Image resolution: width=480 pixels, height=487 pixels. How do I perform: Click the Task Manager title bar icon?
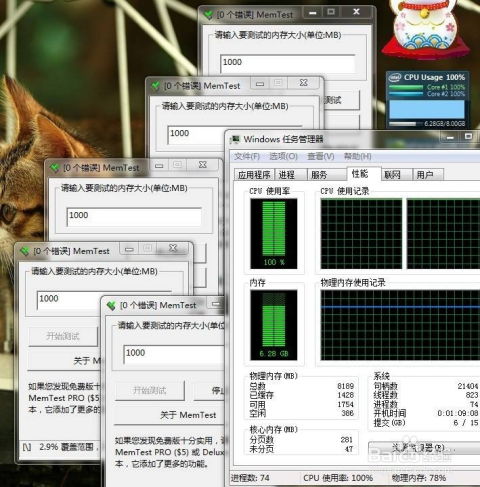pyautogui.click(x=235, y=139)
